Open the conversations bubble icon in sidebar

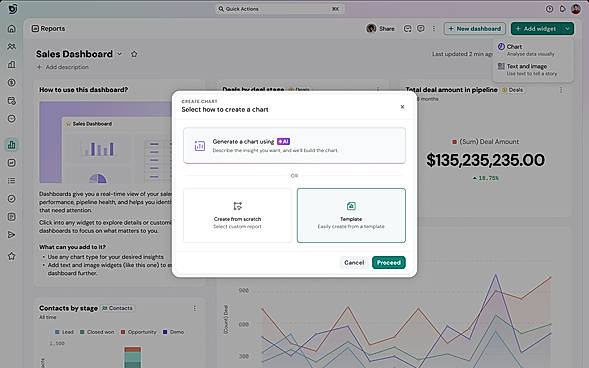(12, 119)
